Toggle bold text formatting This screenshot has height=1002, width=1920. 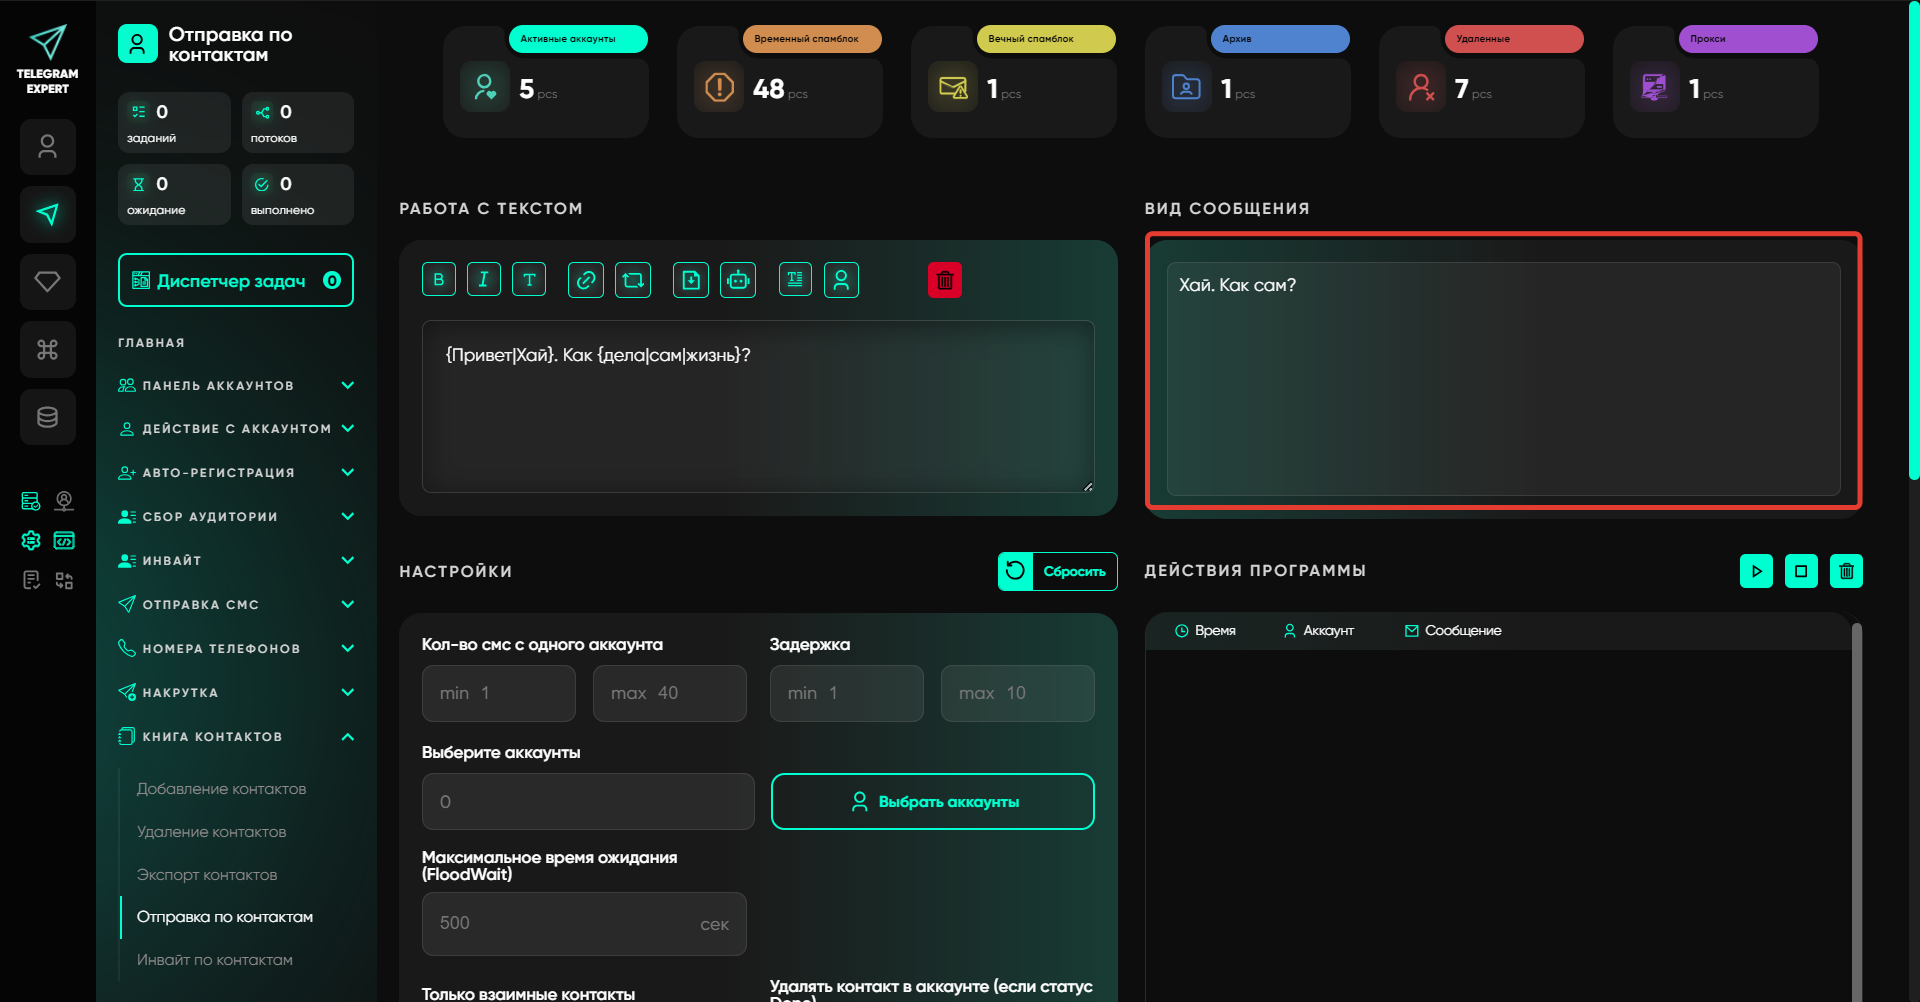[438, 280]
